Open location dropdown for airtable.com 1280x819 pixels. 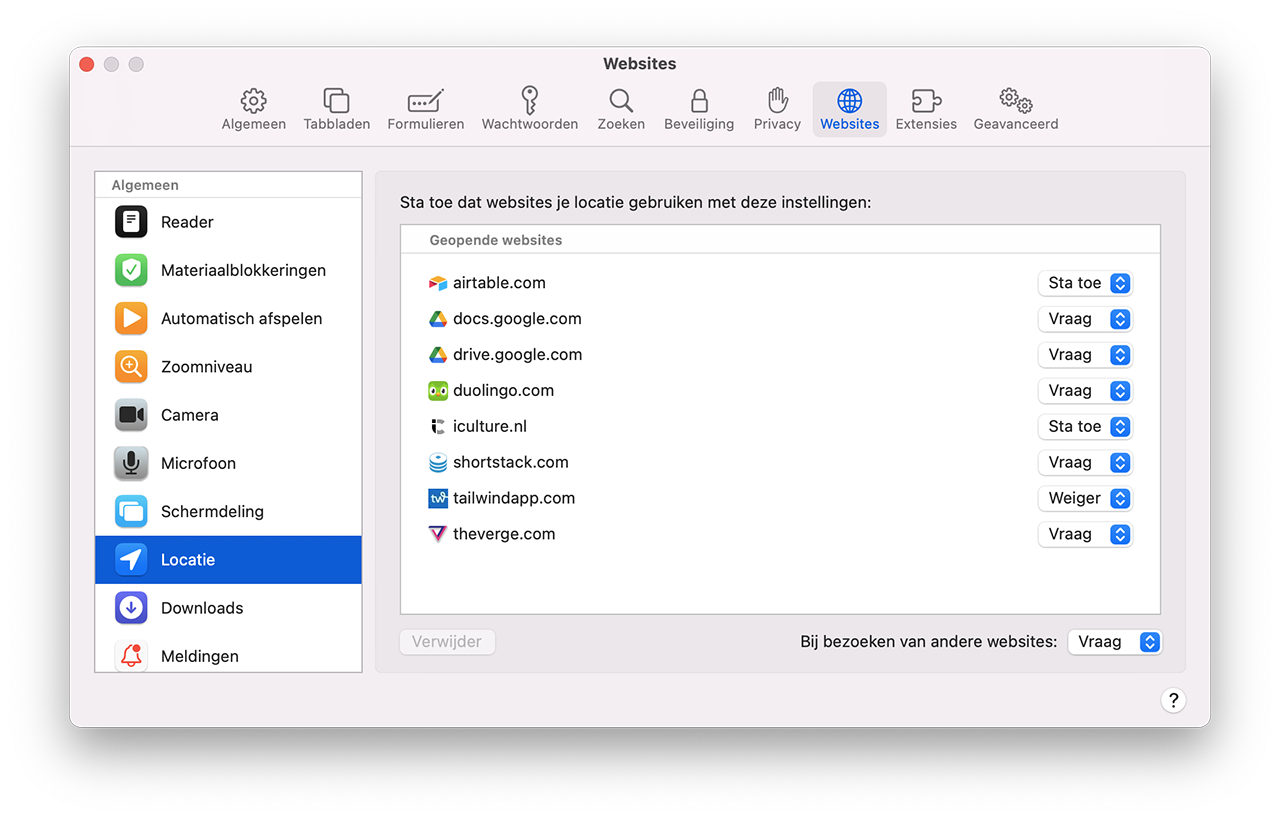1085,283
